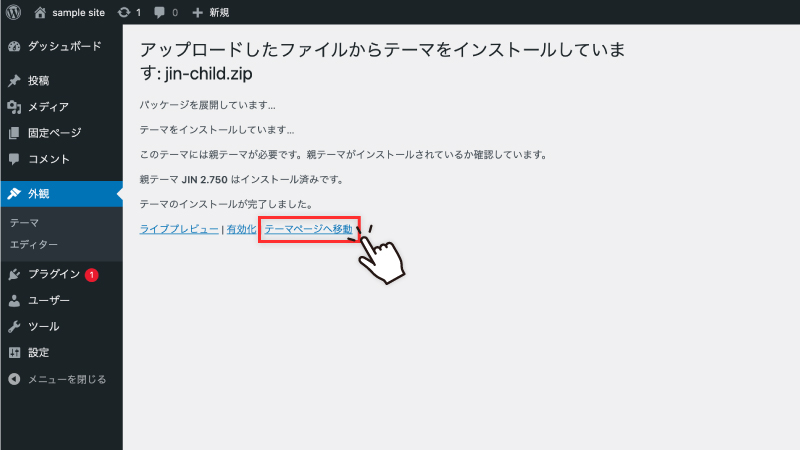Click the updates refresh icon
This screenshot has width=800, height=450.
pos(124,12)
